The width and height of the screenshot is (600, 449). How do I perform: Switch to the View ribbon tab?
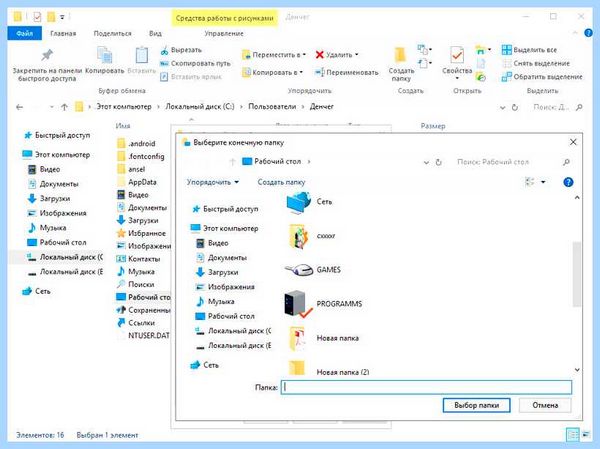click(155, 34)
